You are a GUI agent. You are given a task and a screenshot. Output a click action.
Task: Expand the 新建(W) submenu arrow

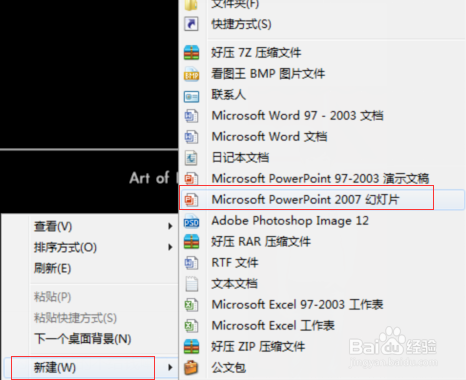tap(170, 368)
